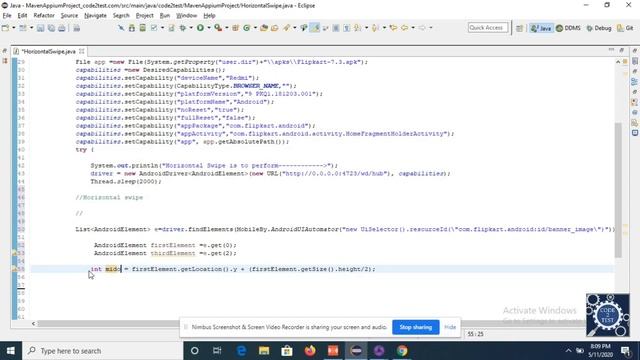Expand the Debug configurations dropdown arrow
The image size is (640, 360).
click(x=191, y=28)
